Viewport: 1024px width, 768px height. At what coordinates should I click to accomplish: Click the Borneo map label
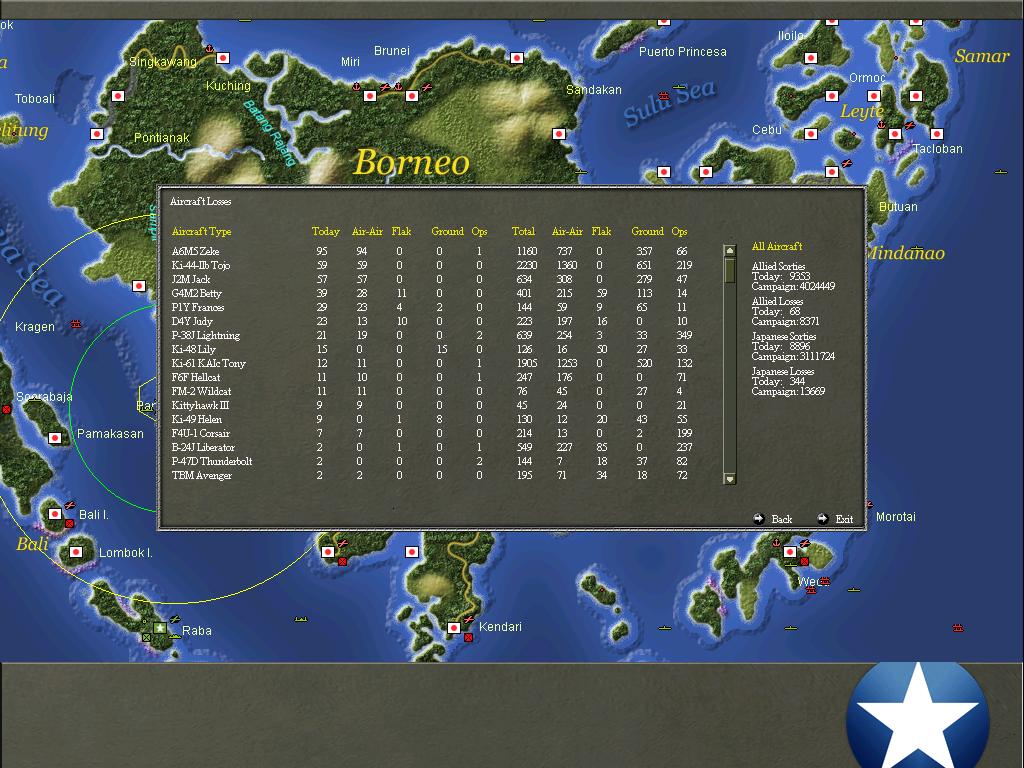pyautogui.click(x=411, y=162)
